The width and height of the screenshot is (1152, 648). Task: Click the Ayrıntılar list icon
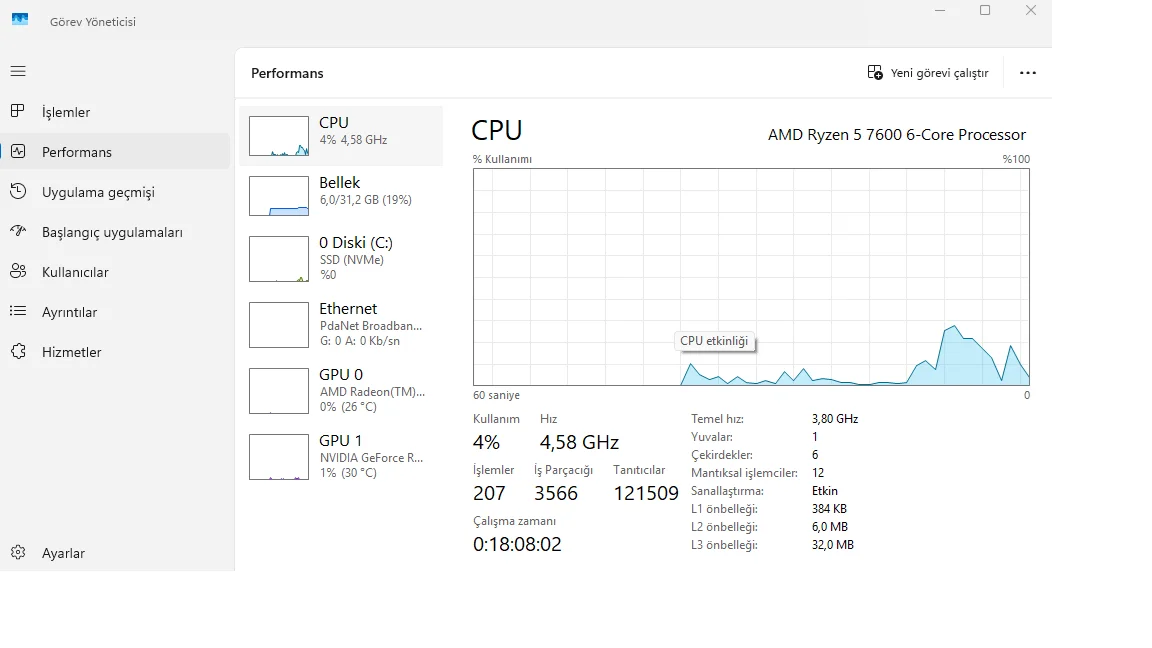pyautogui.click(x=18, y=311)
